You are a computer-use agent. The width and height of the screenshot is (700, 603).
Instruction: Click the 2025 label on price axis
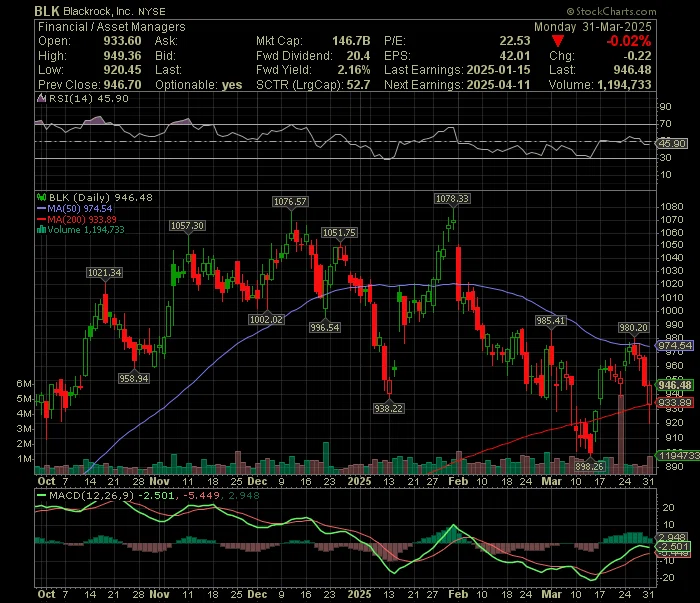pyautogui.click(x=359, y=482)
